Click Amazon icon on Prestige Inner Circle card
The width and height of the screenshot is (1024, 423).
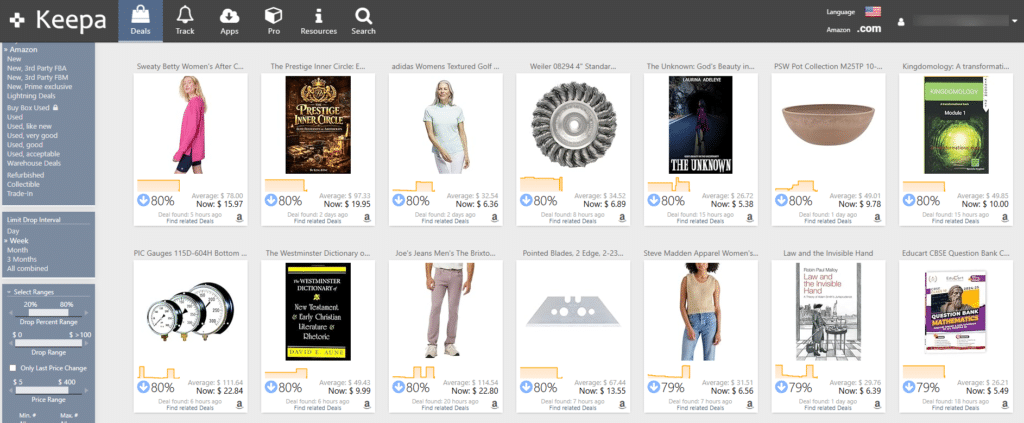(x=367, y=217)
